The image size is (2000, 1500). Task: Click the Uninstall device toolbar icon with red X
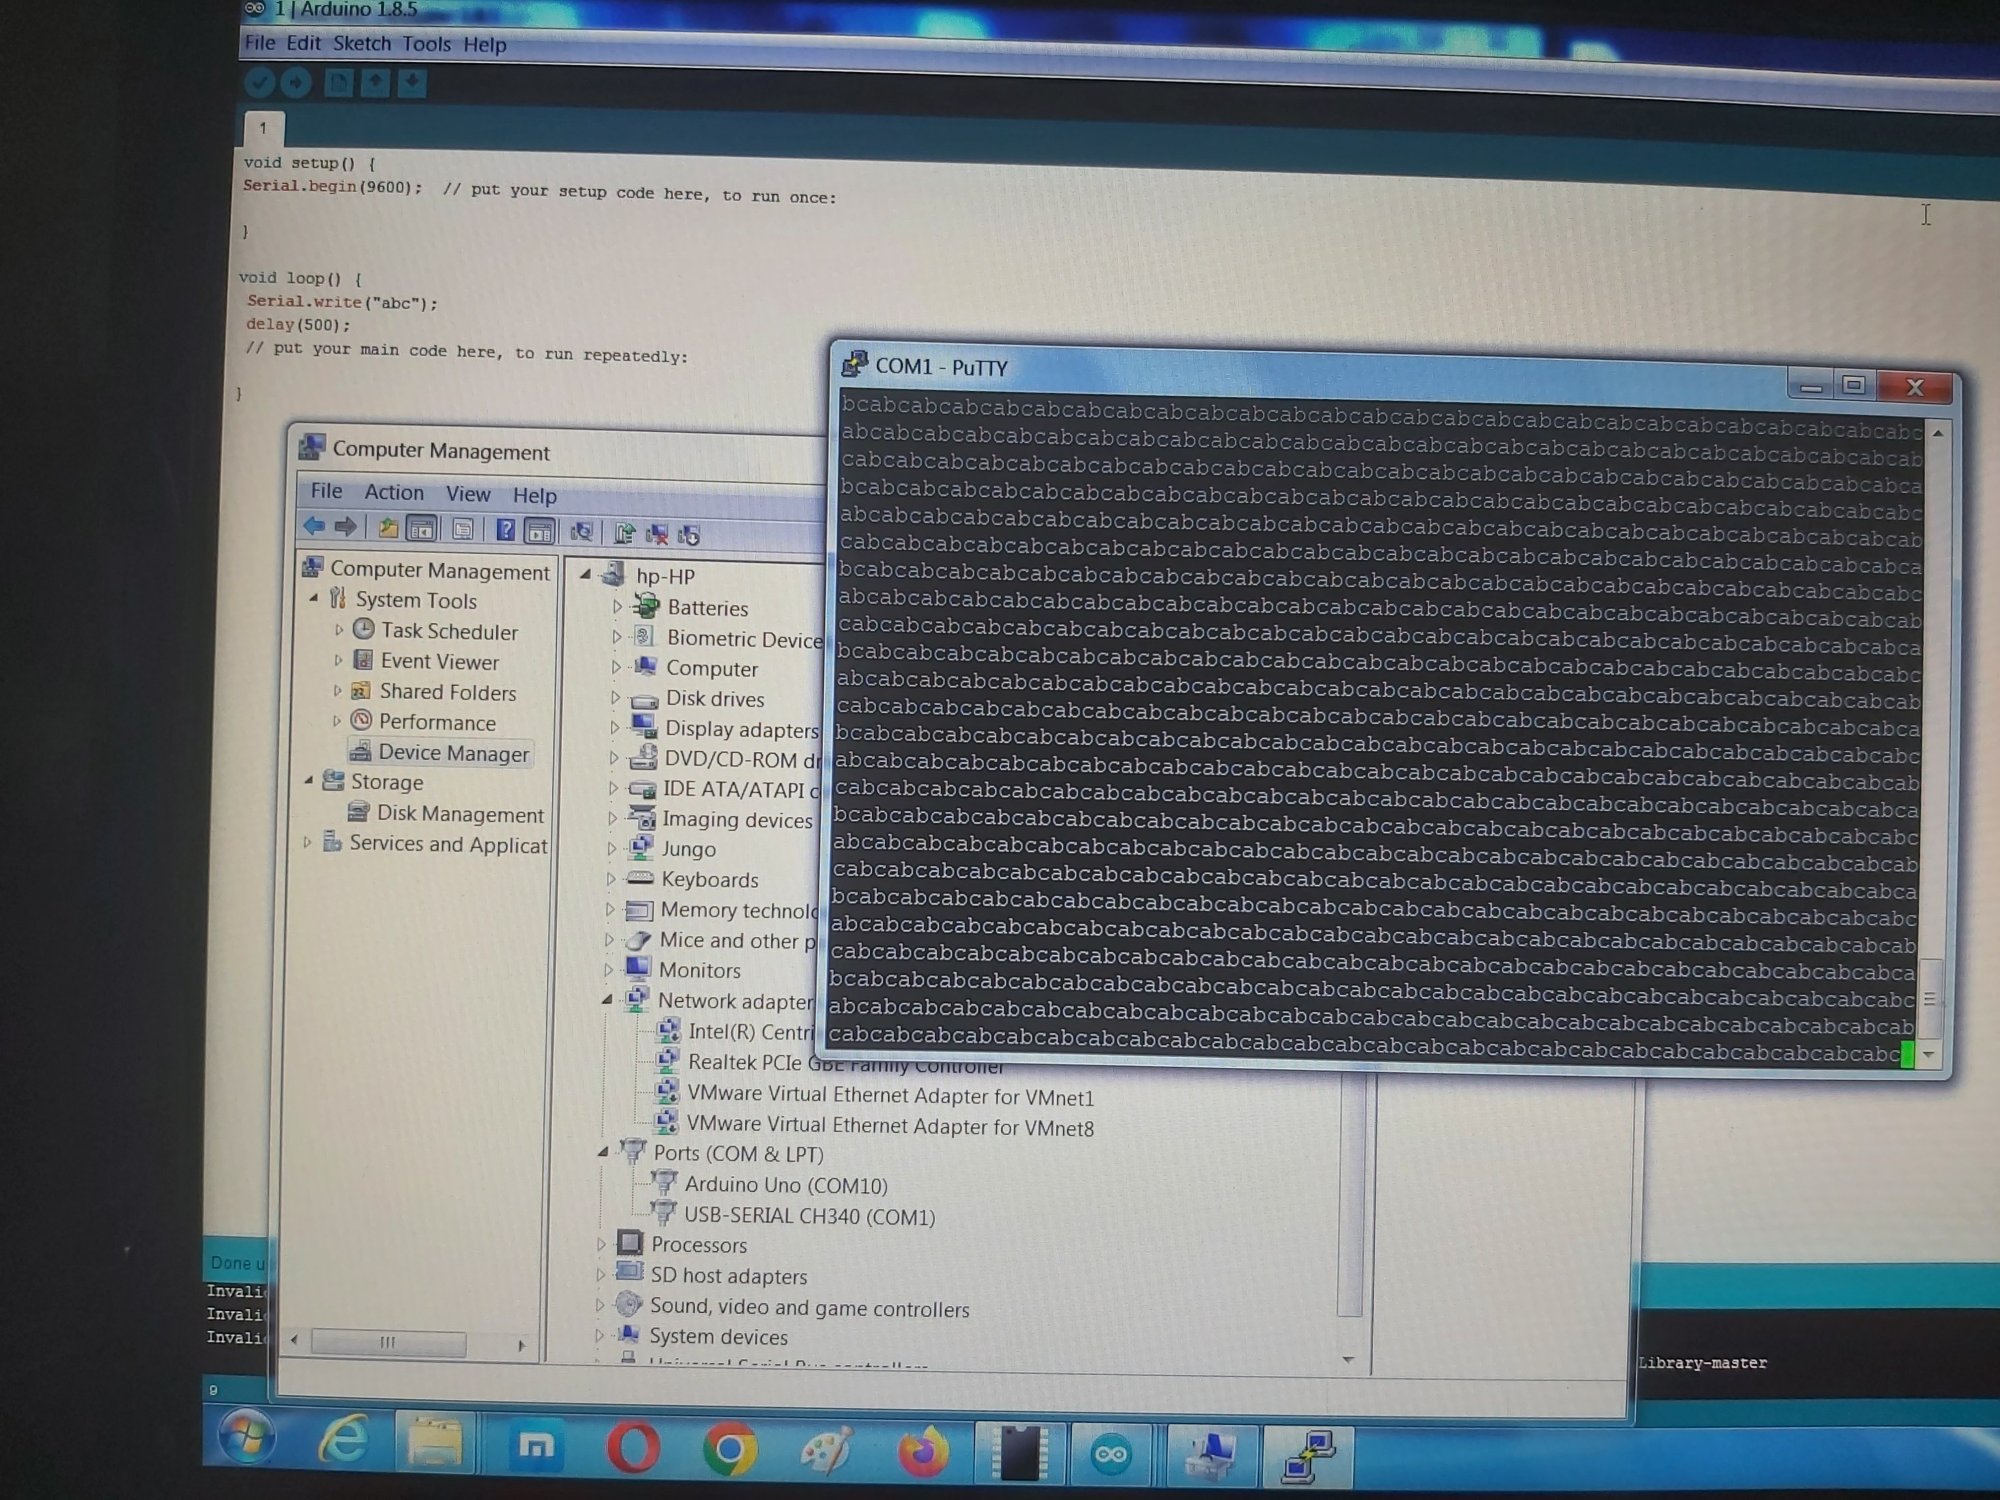click(x=657, y=534)
